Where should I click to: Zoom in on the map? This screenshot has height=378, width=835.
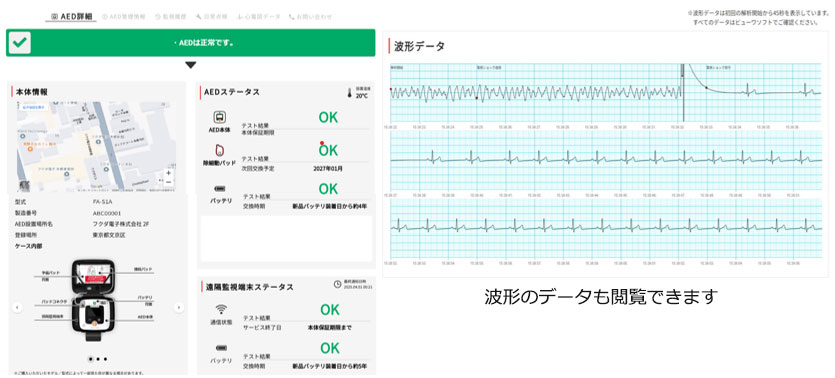(x=169, y=173)
